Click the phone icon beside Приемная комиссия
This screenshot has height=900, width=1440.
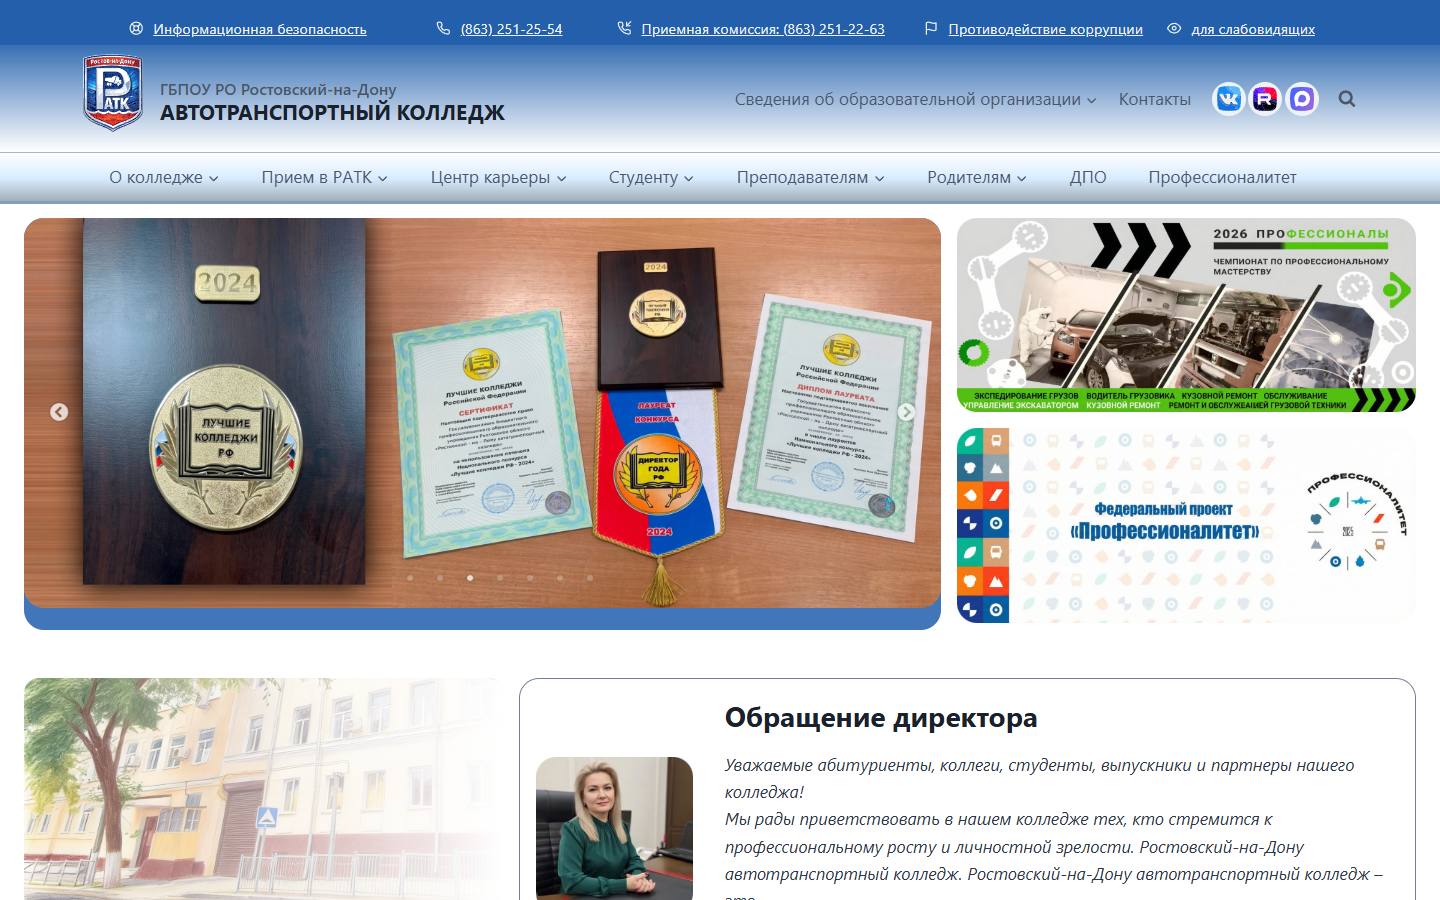coord(624,29)
